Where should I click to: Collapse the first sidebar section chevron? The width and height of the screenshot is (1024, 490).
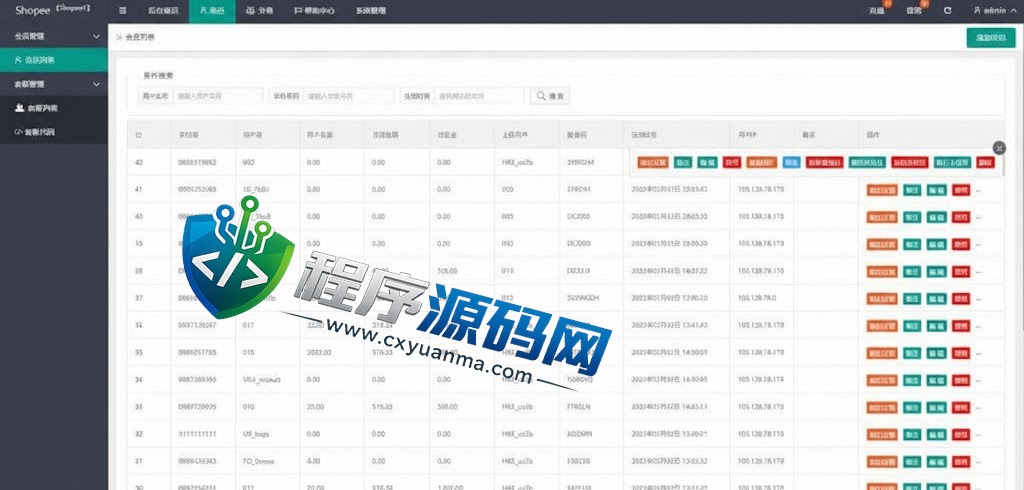click(x=97, y=37)
